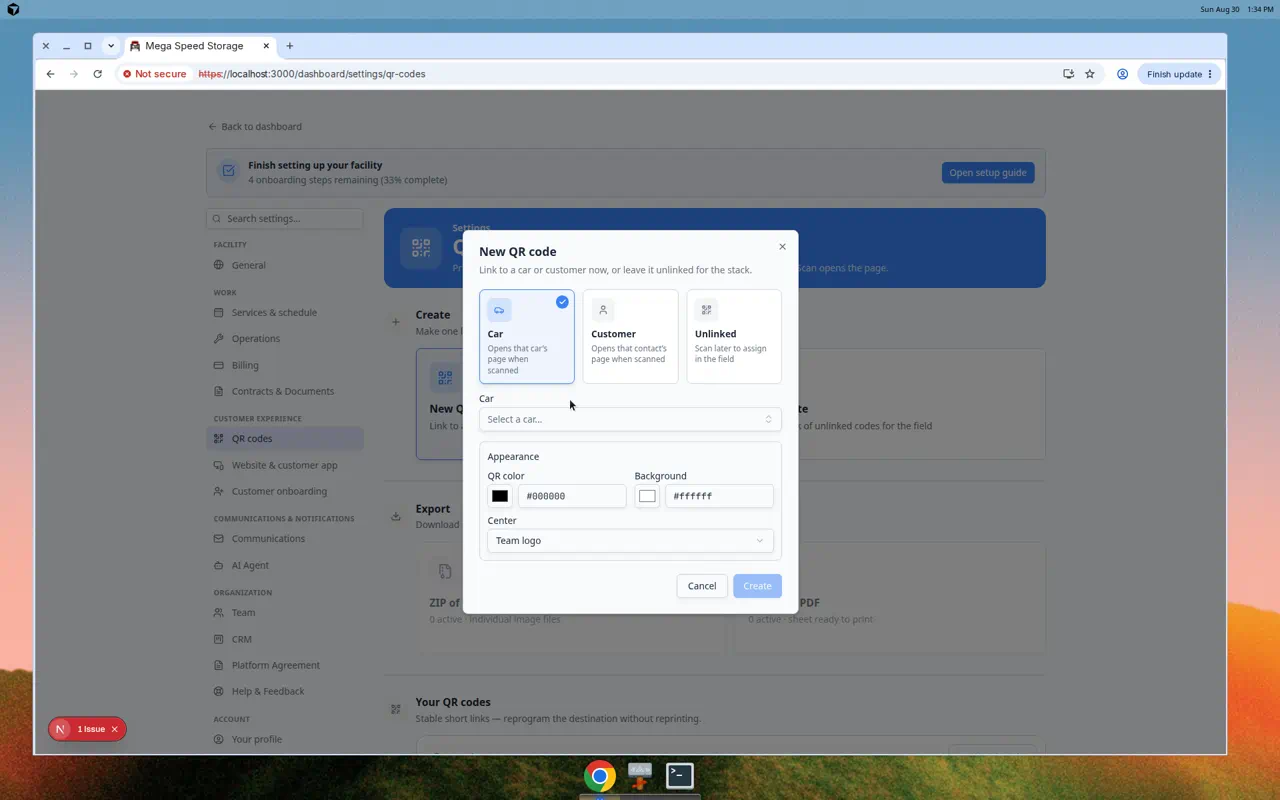Click the Create button
The height and width of the screenshot is (800, 1280).
pos(757,586)
